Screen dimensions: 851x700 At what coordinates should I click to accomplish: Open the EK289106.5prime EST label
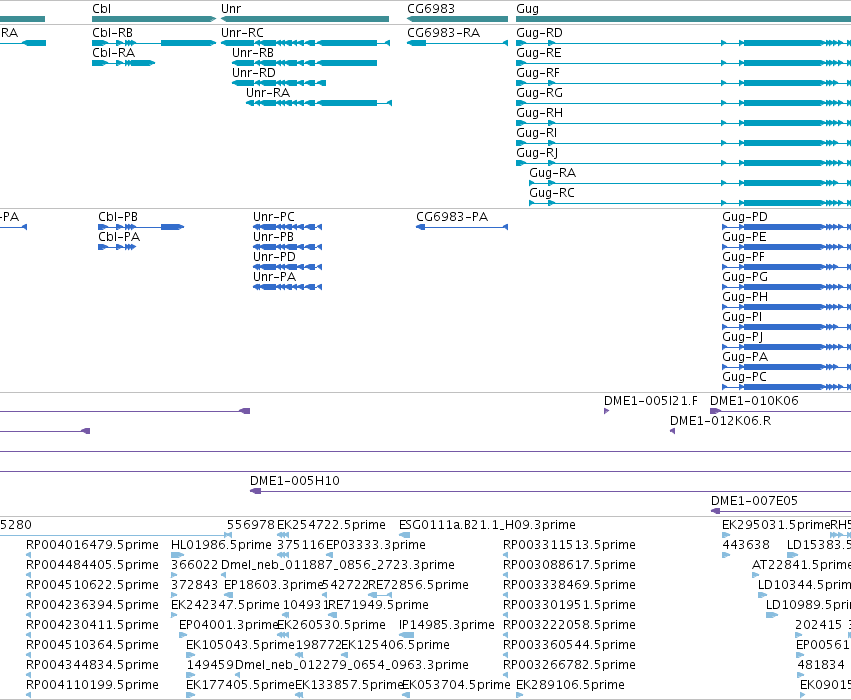tap(570, 685)
